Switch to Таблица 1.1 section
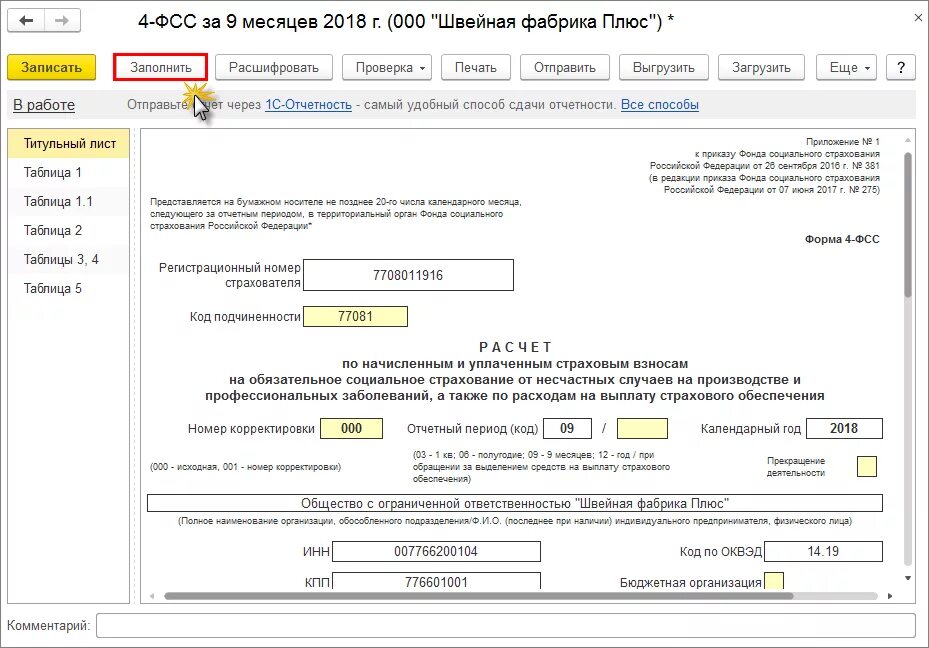 click(69, 201)
